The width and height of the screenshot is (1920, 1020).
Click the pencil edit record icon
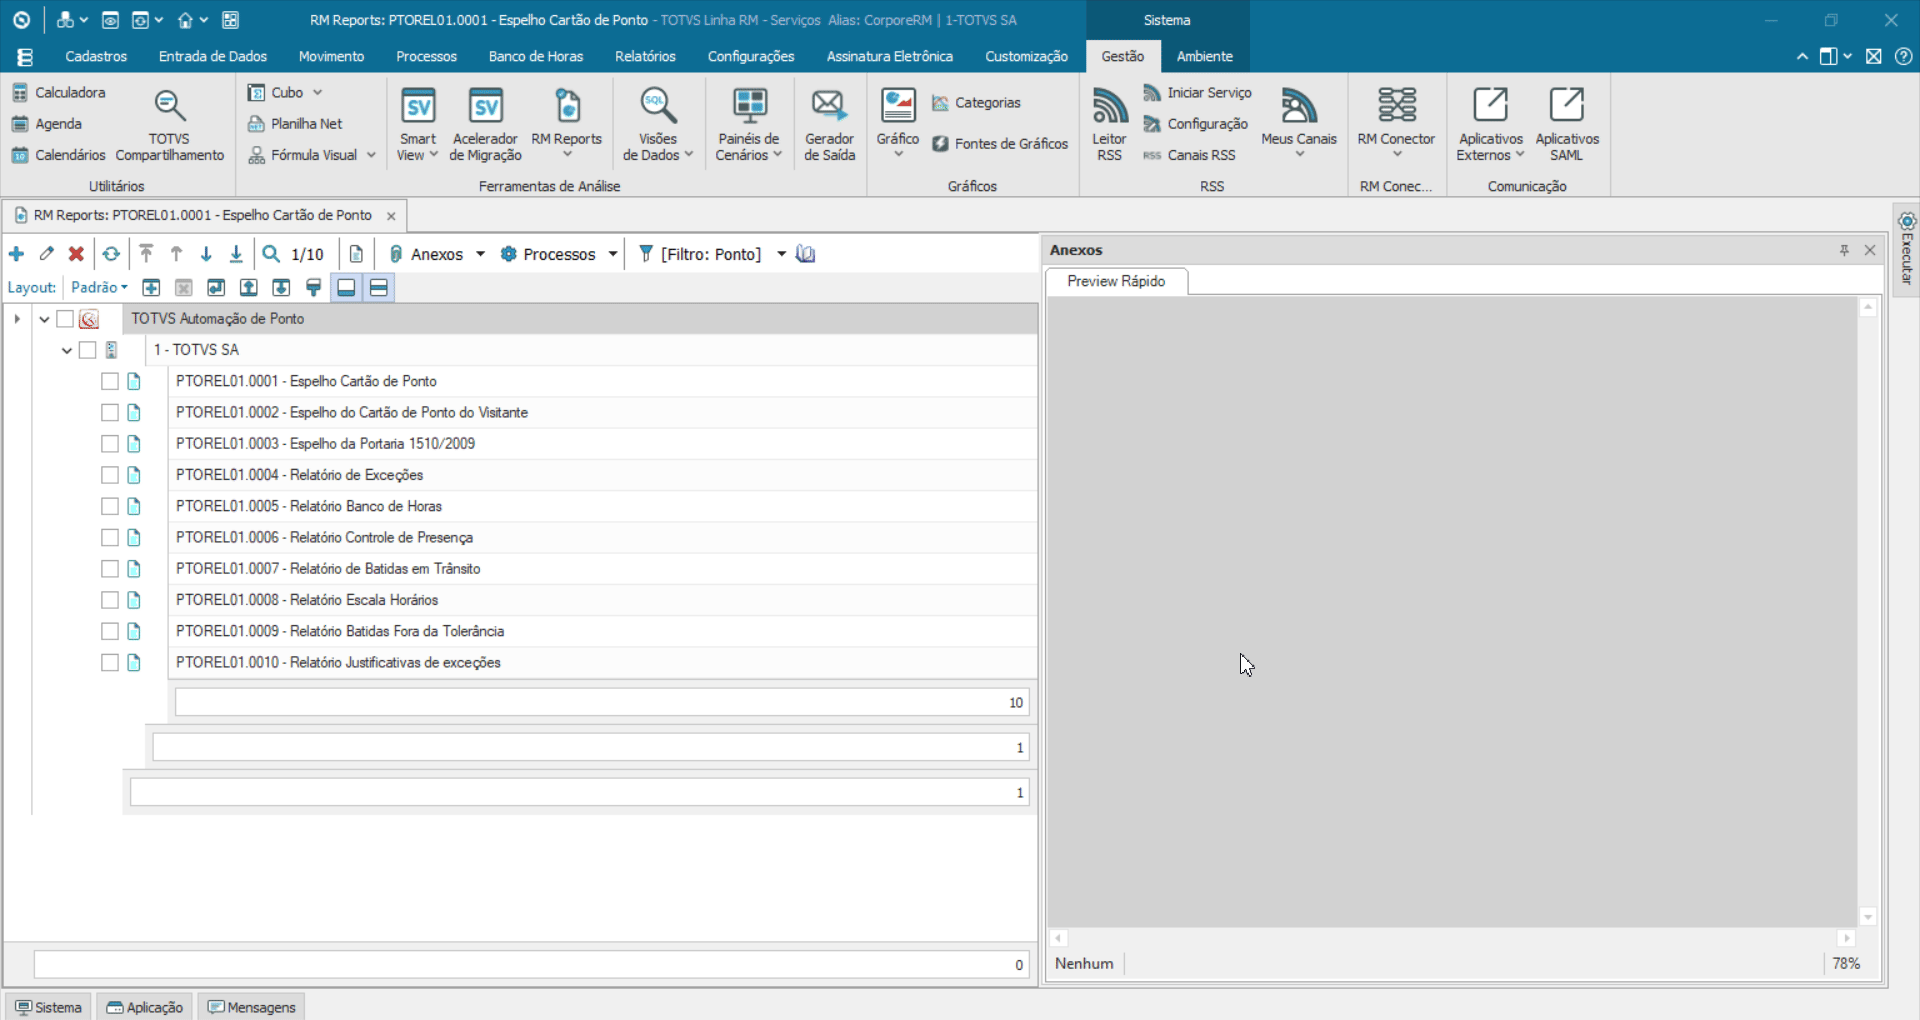click(x=46, y=254)
